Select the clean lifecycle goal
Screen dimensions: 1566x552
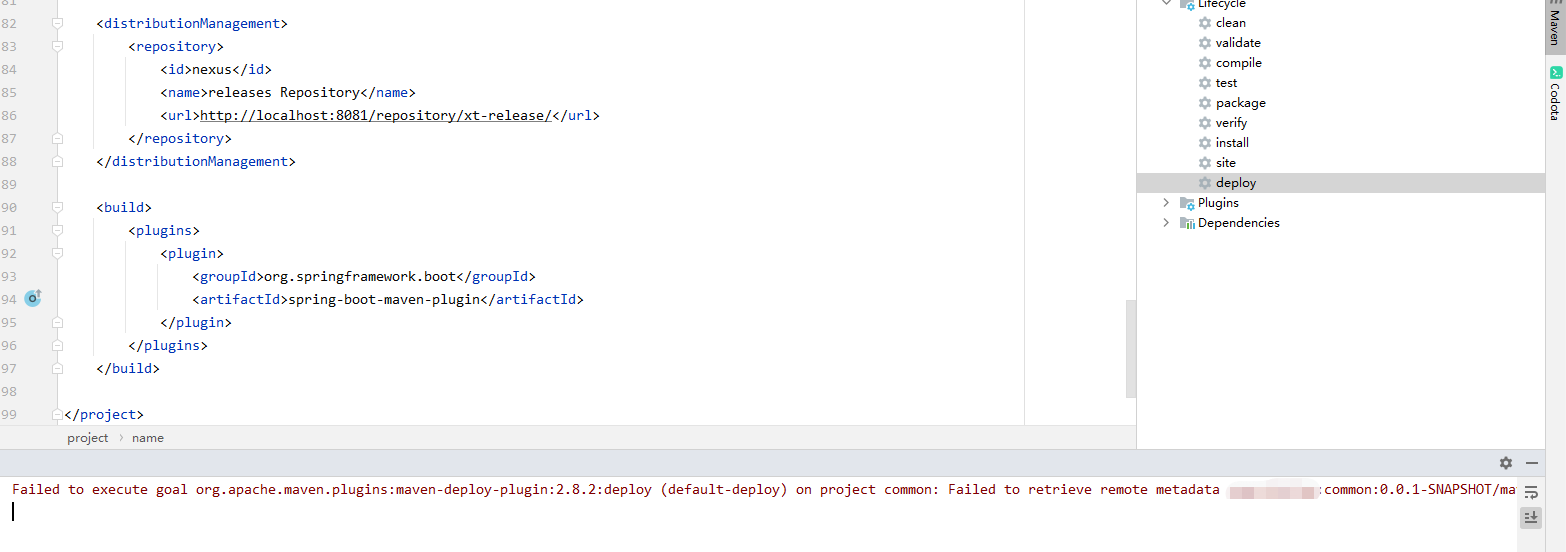(1230, 23)
